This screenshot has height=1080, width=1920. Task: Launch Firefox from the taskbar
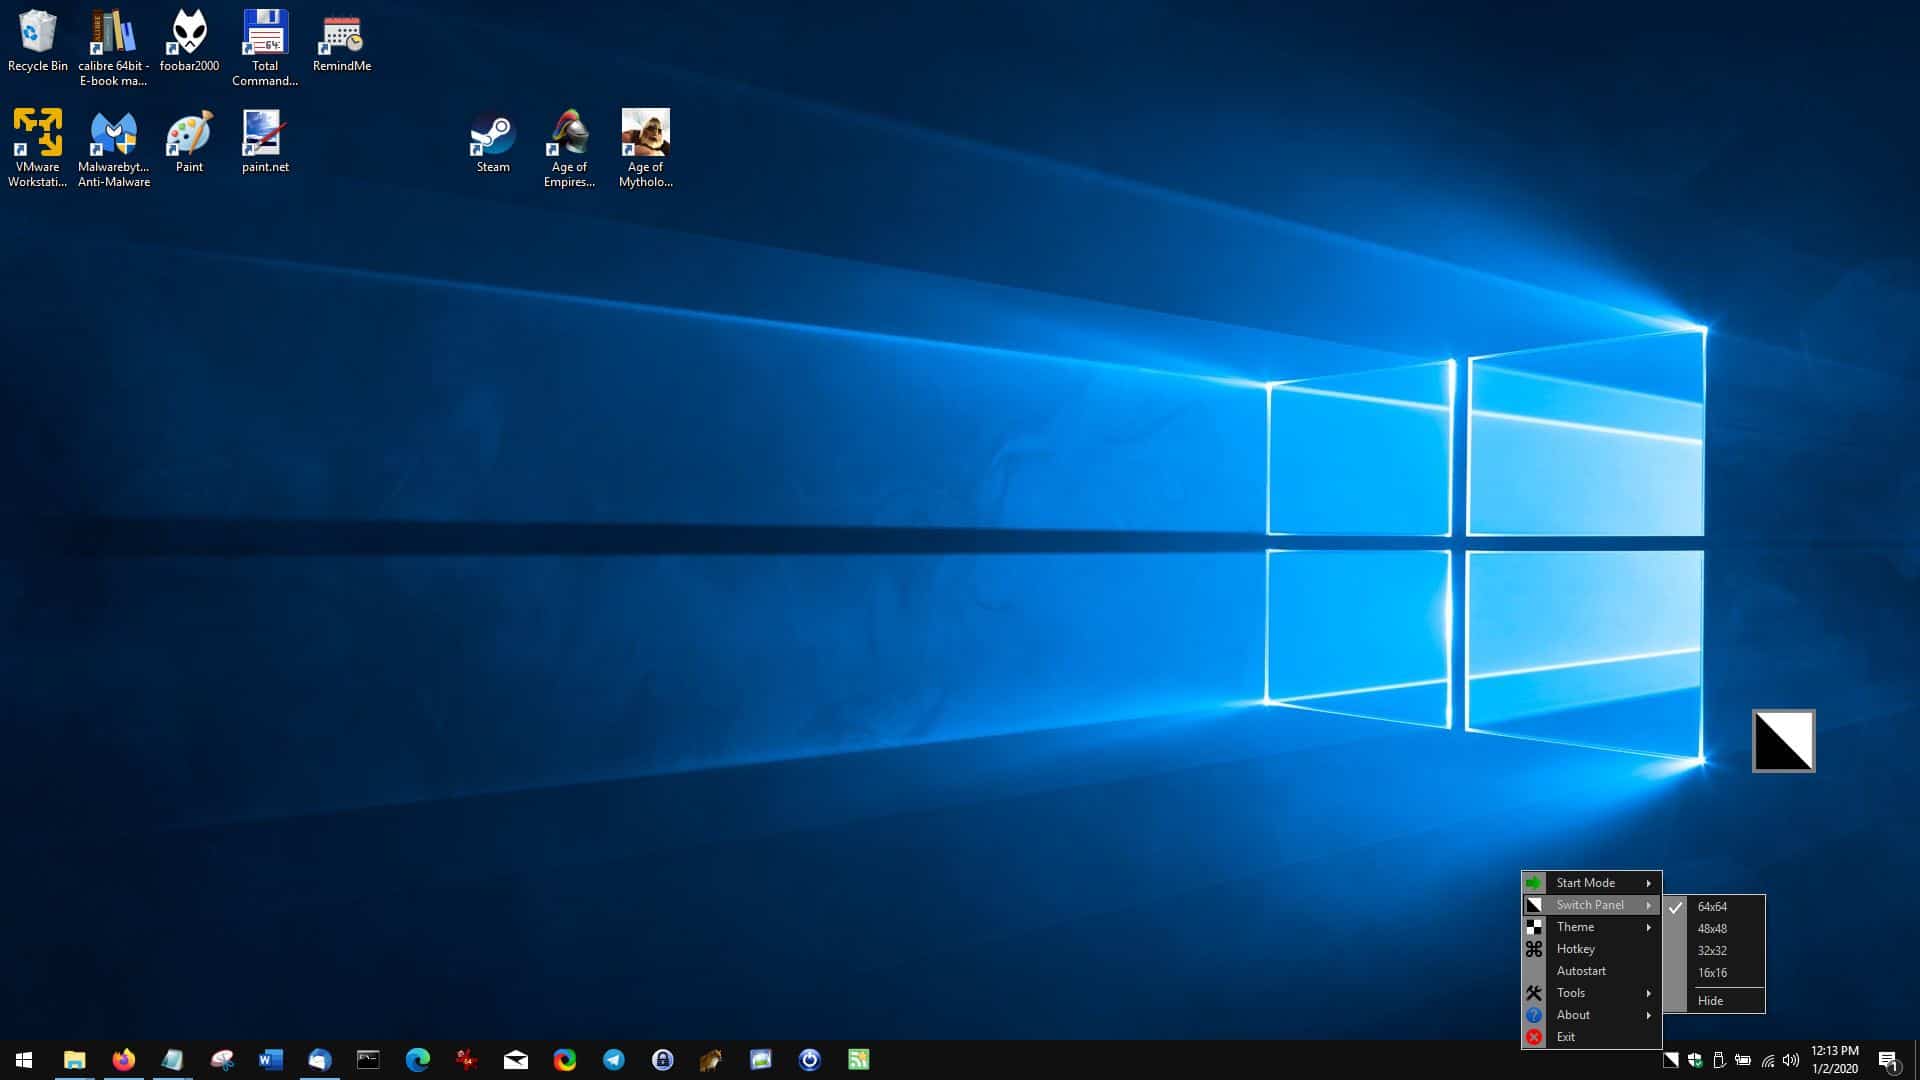pyautogui.click(x=123, y=1060)
